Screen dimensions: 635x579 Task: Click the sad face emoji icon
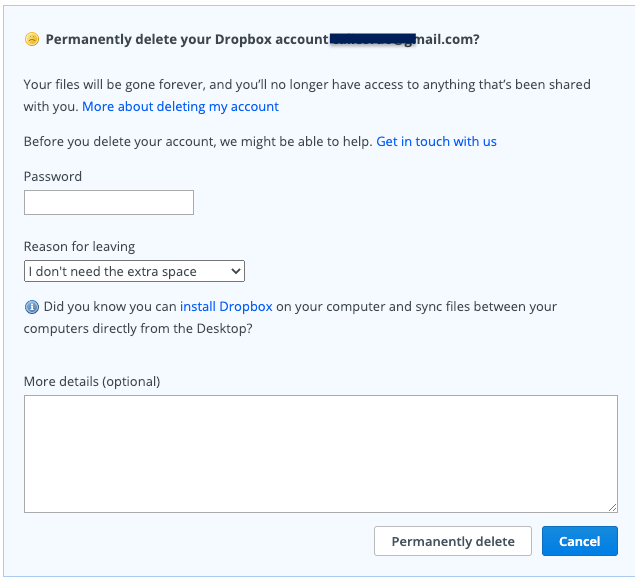tap(32, 39)
